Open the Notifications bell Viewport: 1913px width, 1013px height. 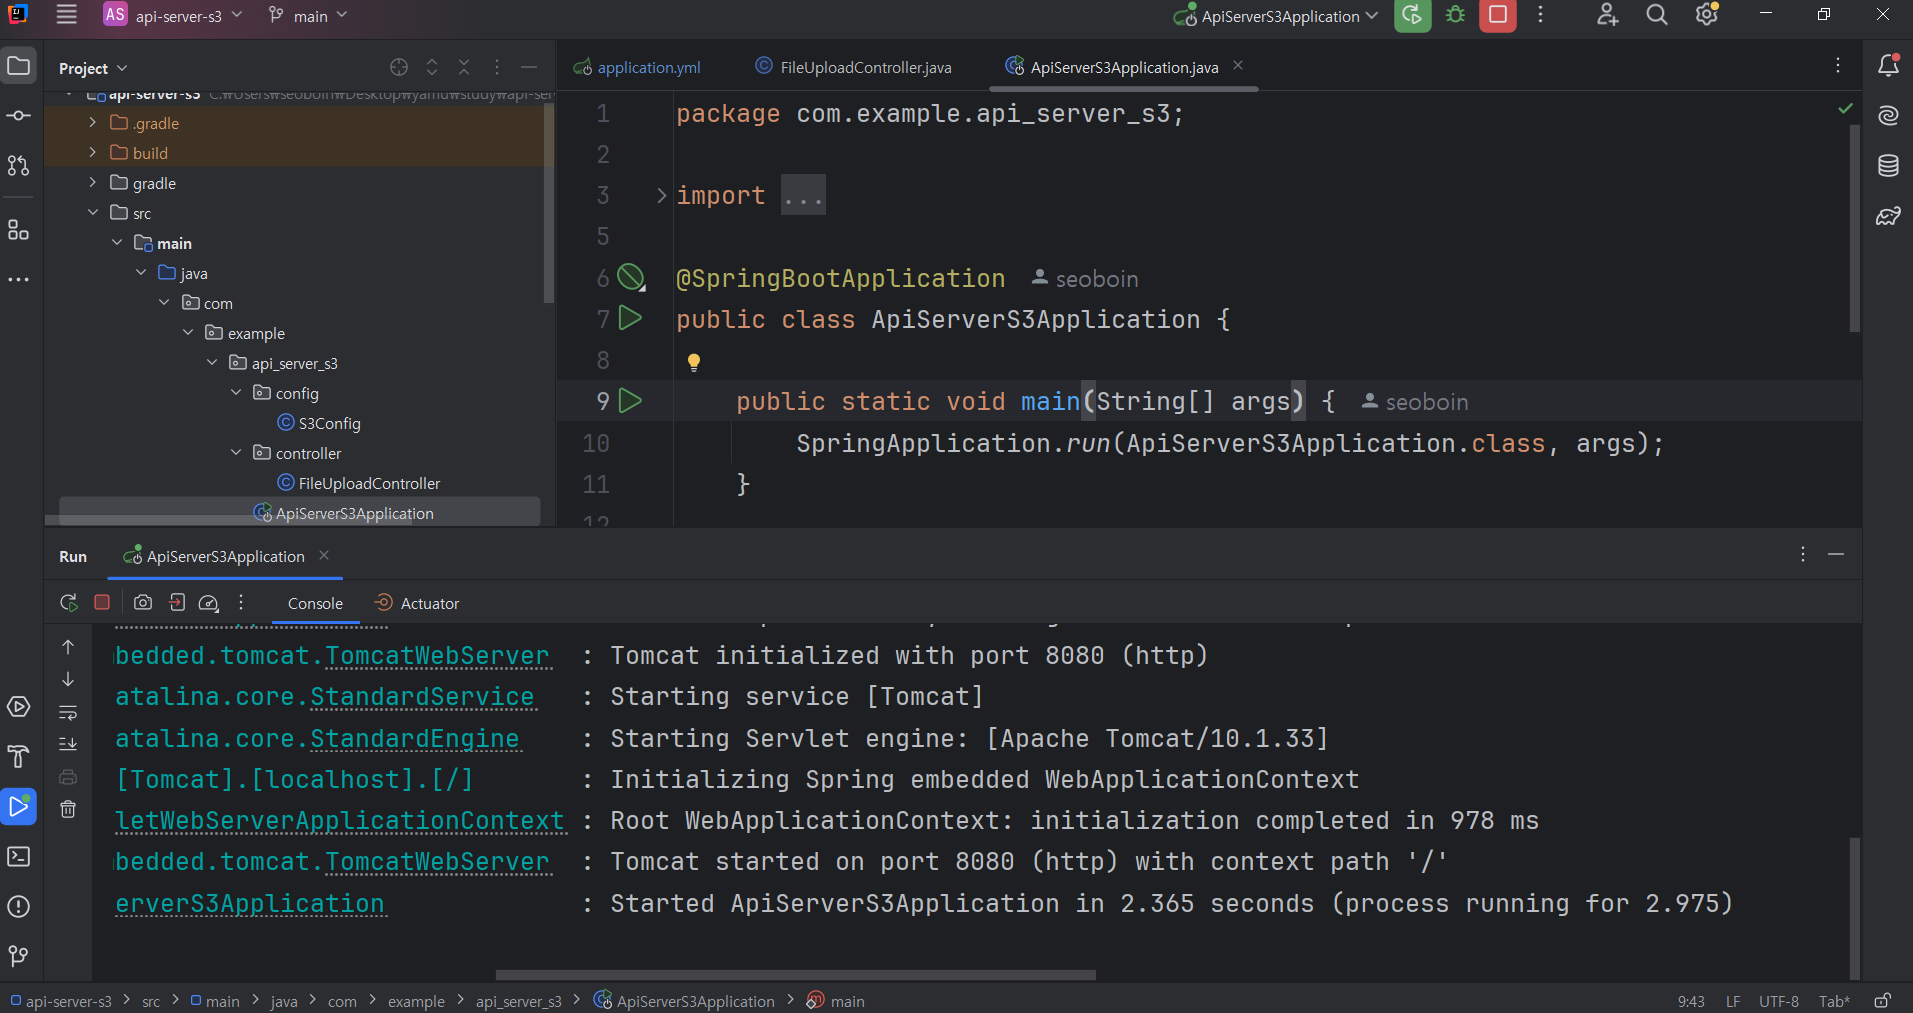coord(1888,66)
